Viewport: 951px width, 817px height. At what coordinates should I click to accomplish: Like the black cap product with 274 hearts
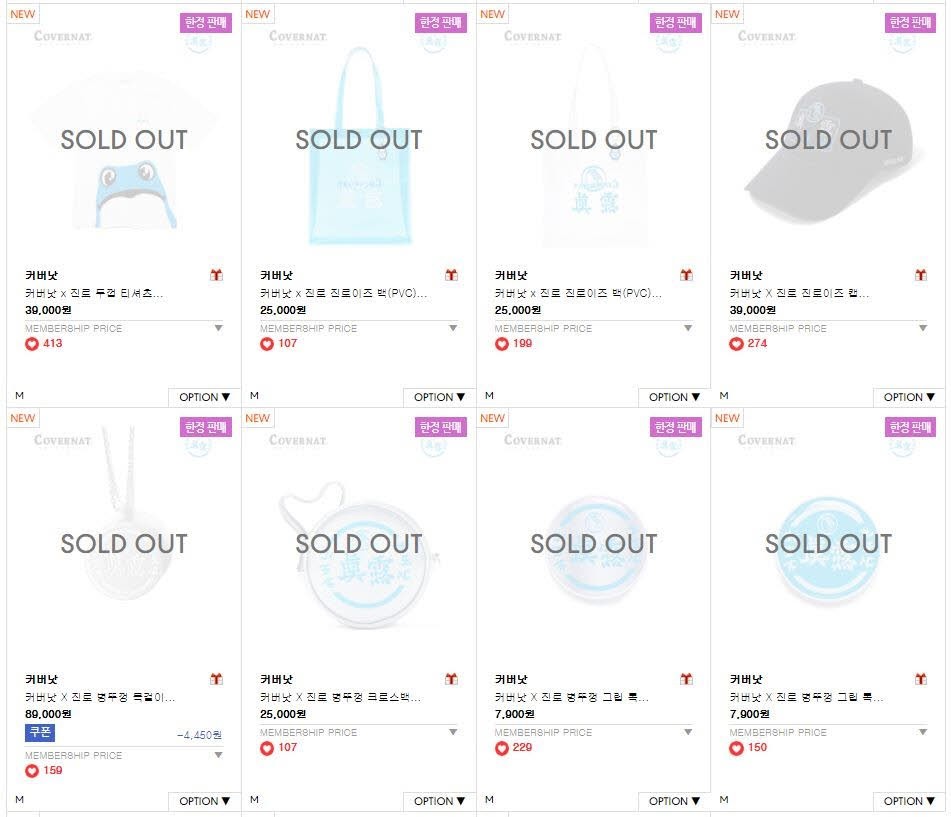[736, 344]
